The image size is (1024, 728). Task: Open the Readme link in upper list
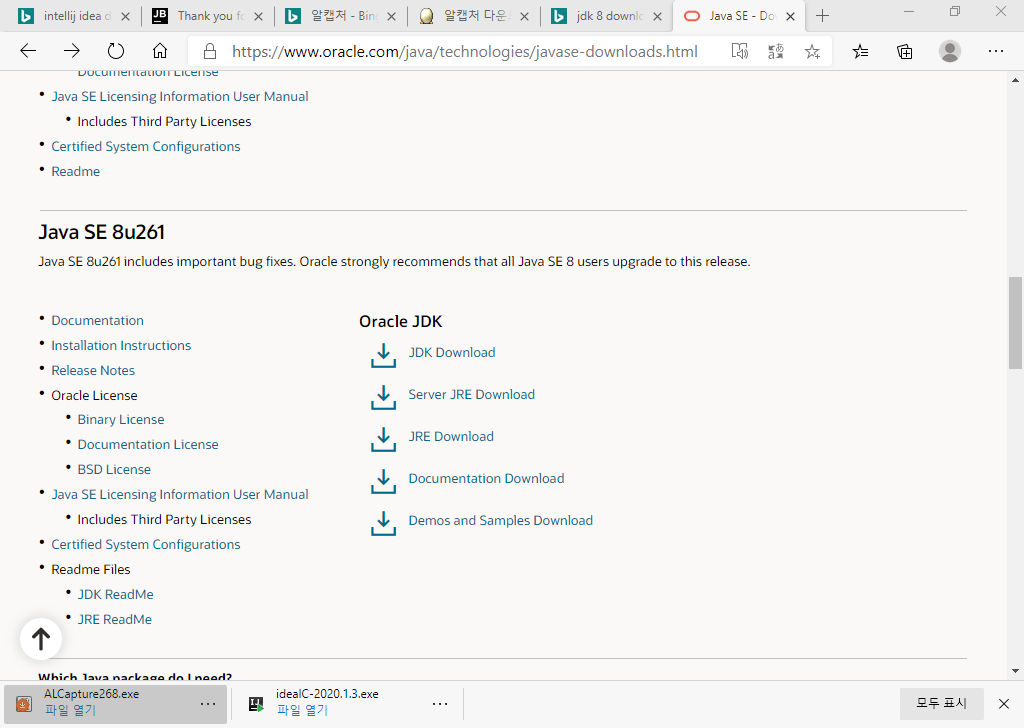tap(76, 171)
